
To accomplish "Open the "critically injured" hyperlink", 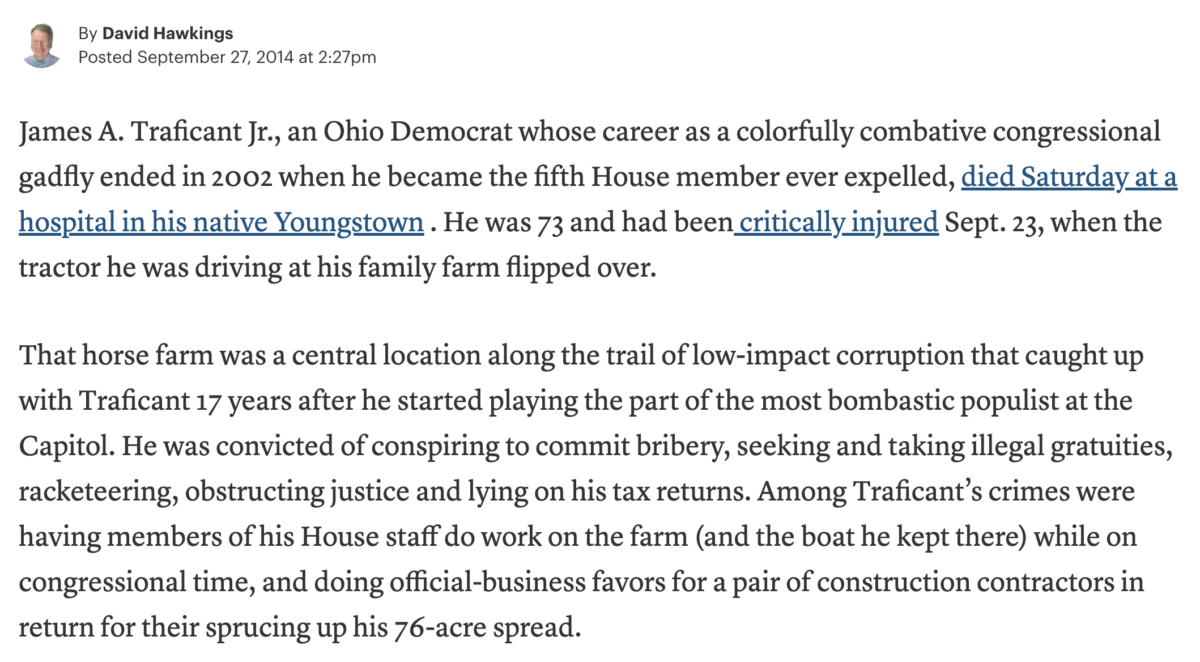I will [x=836, y=222].
